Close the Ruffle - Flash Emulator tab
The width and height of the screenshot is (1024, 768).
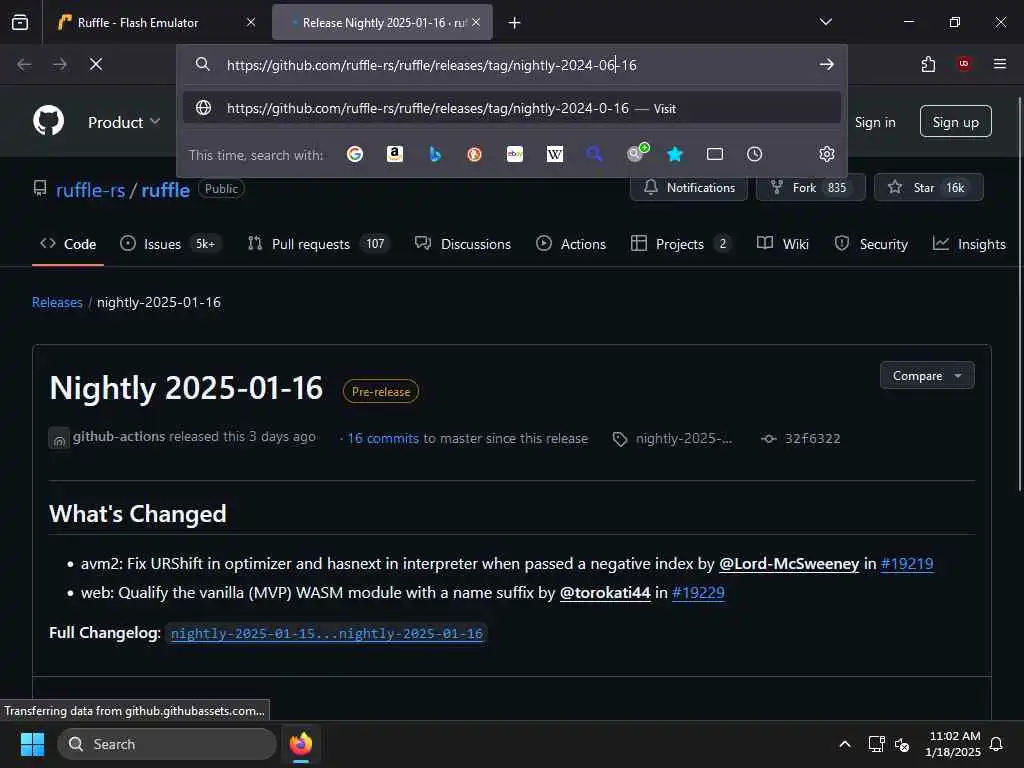251,23
